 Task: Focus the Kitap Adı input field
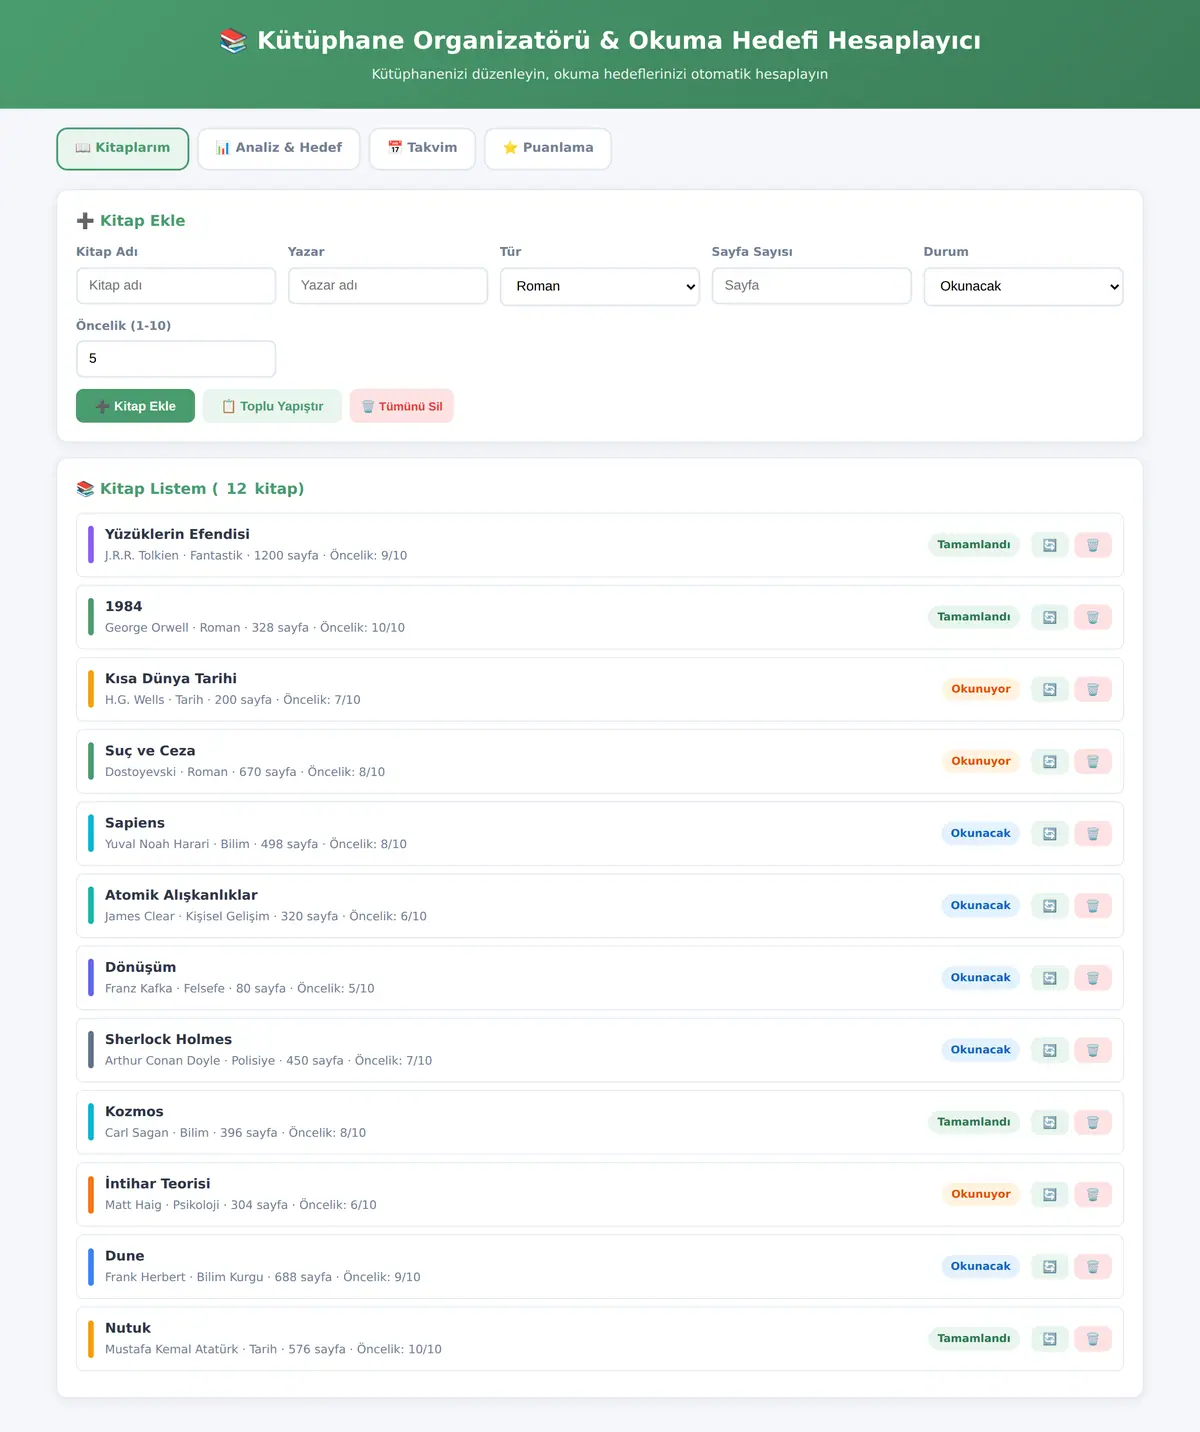tap(176, 285)
